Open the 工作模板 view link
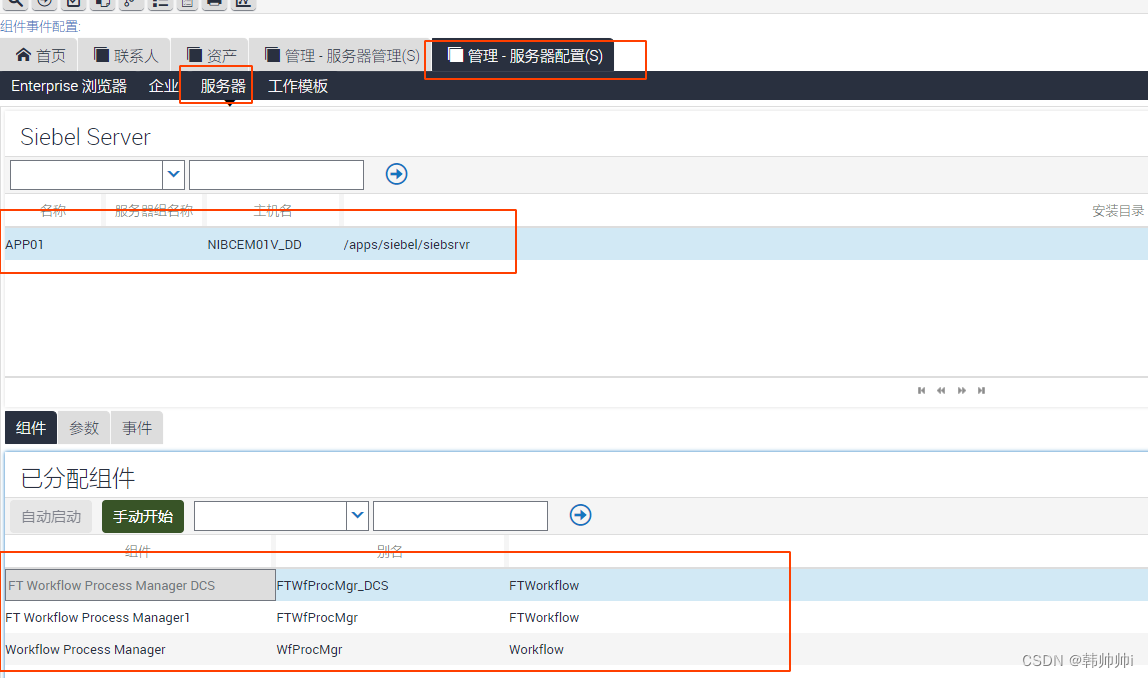 298,86
